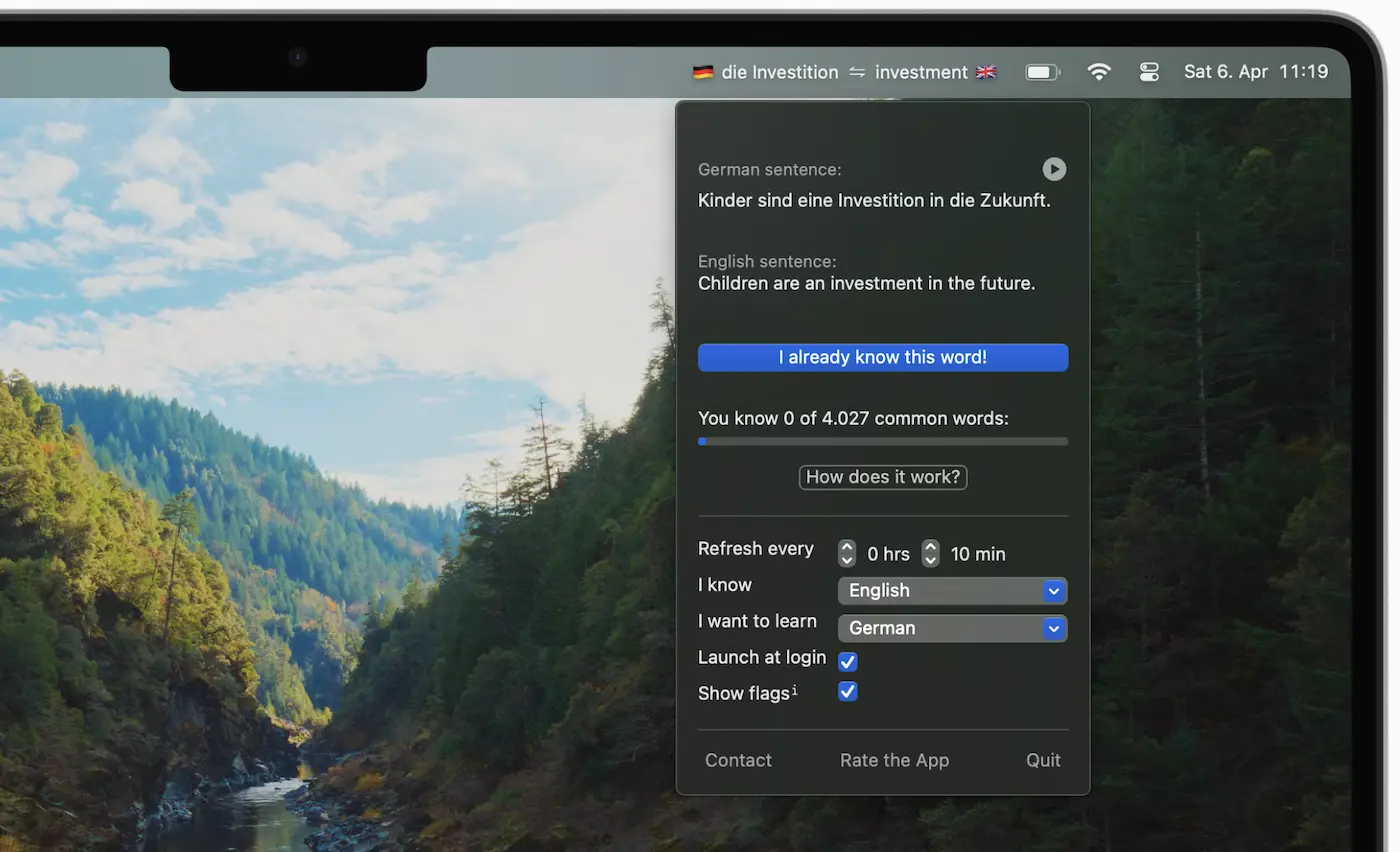The image size is (1400, 852).
Task: Adjust the refresh hours stepper
Action: 847,553
